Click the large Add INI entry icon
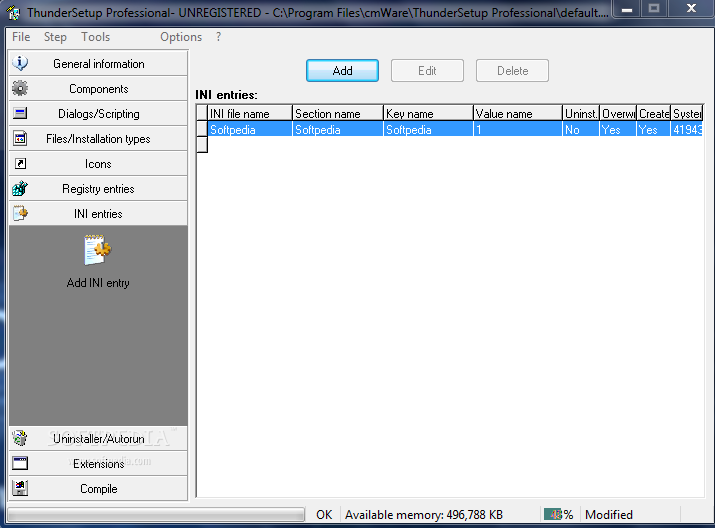Screen dimensions: 715x528 pyautogui.click(x=98, y=250)
